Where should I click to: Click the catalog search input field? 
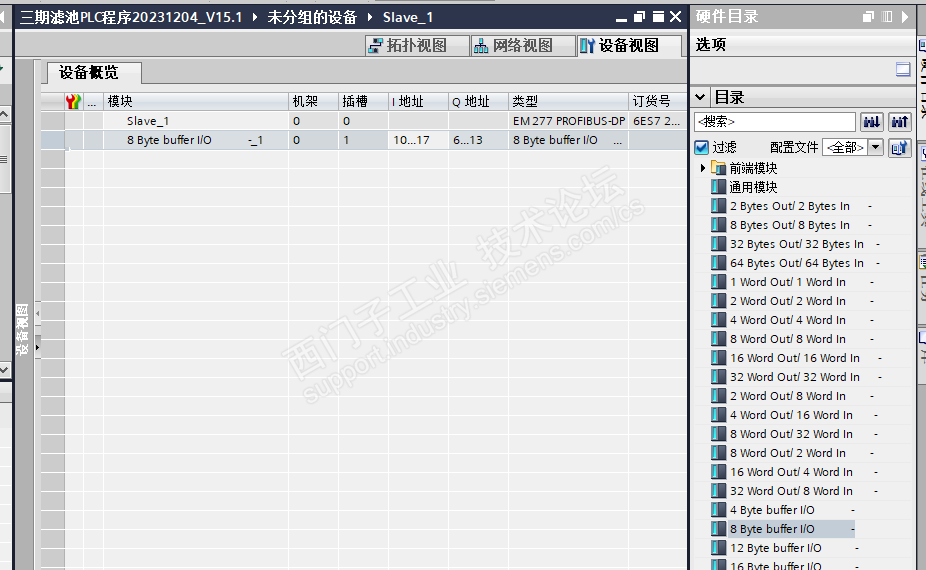[774, 122]
